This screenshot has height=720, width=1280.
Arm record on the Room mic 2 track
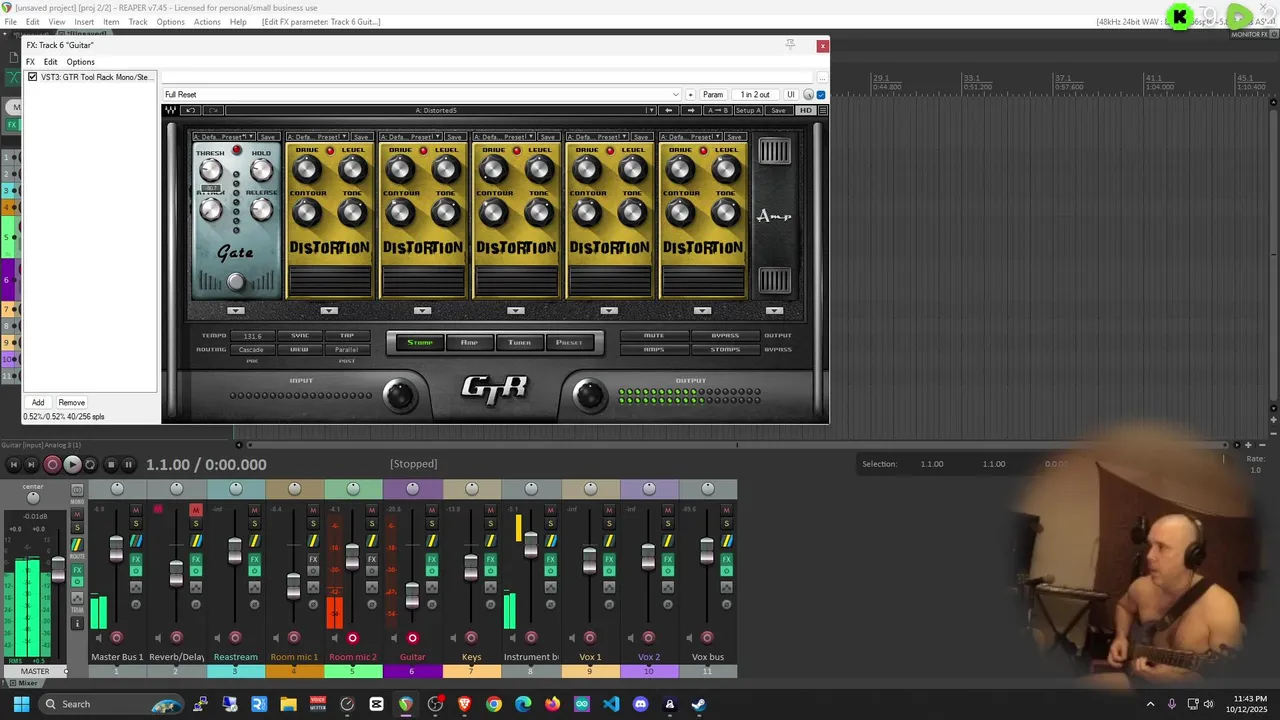352,638
